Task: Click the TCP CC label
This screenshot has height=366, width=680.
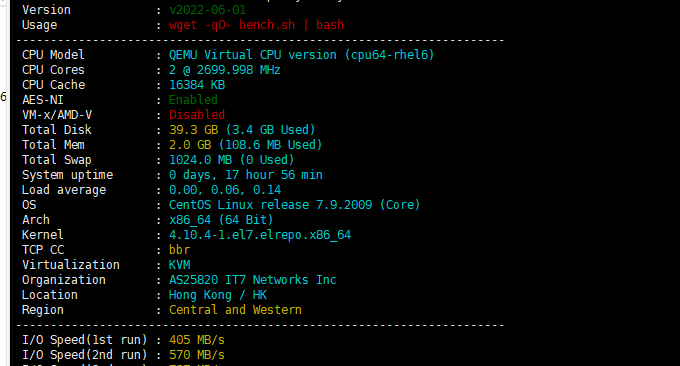Action: coord(43,250)
